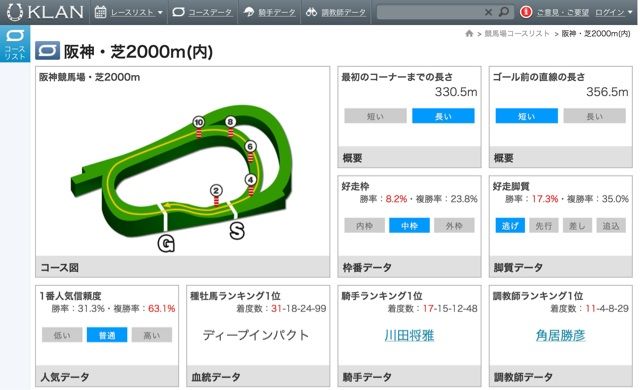Clear the search box with X icon
Image resolution: width=640 pixels, height=390 pixels.
tap(488, 12)
